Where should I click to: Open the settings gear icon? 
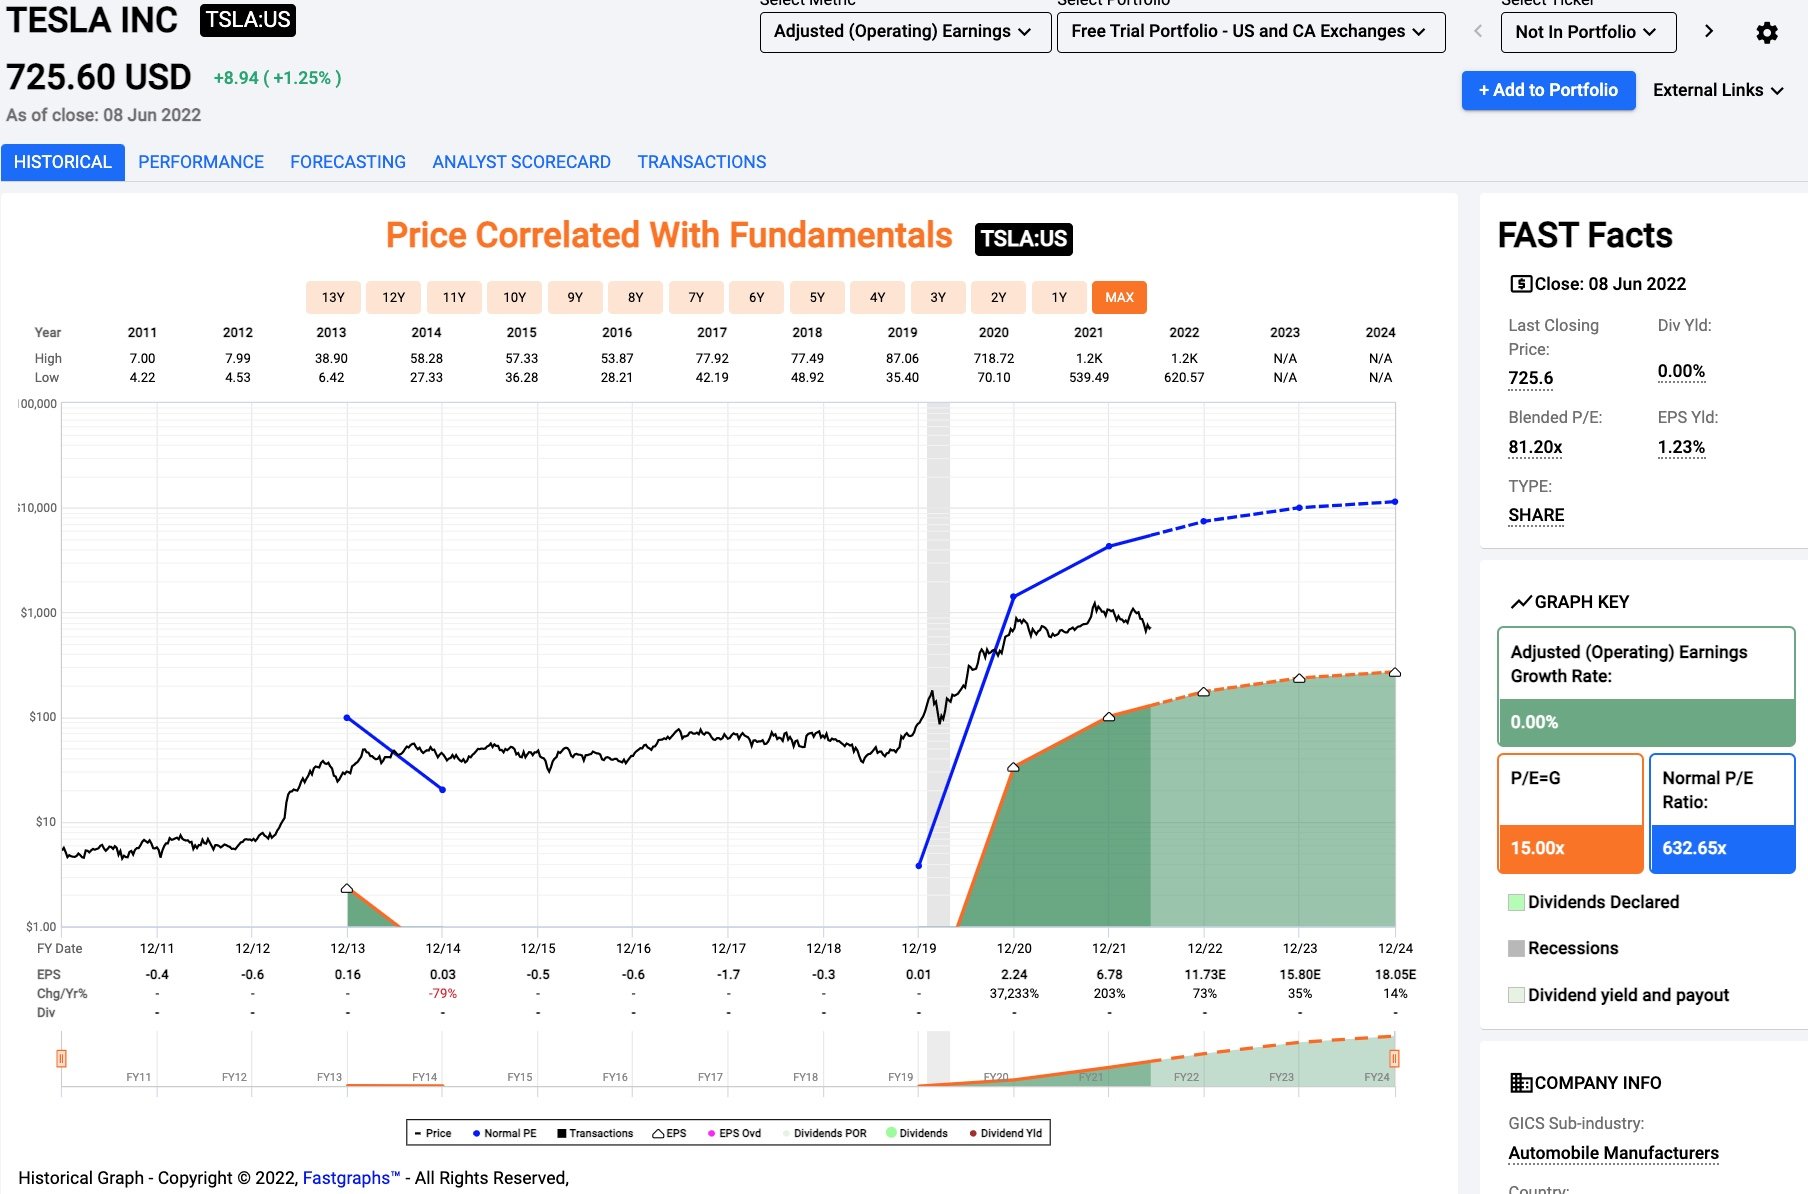pos(1767,33)
